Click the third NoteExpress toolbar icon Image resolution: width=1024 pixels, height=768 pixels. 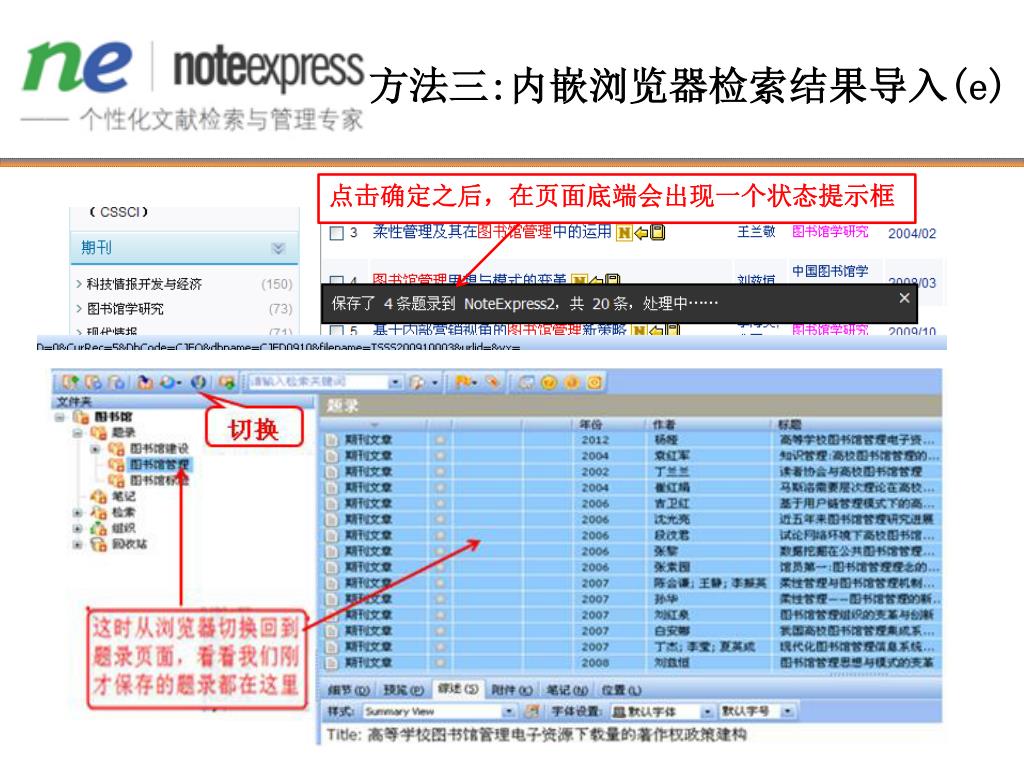point(116,382)
